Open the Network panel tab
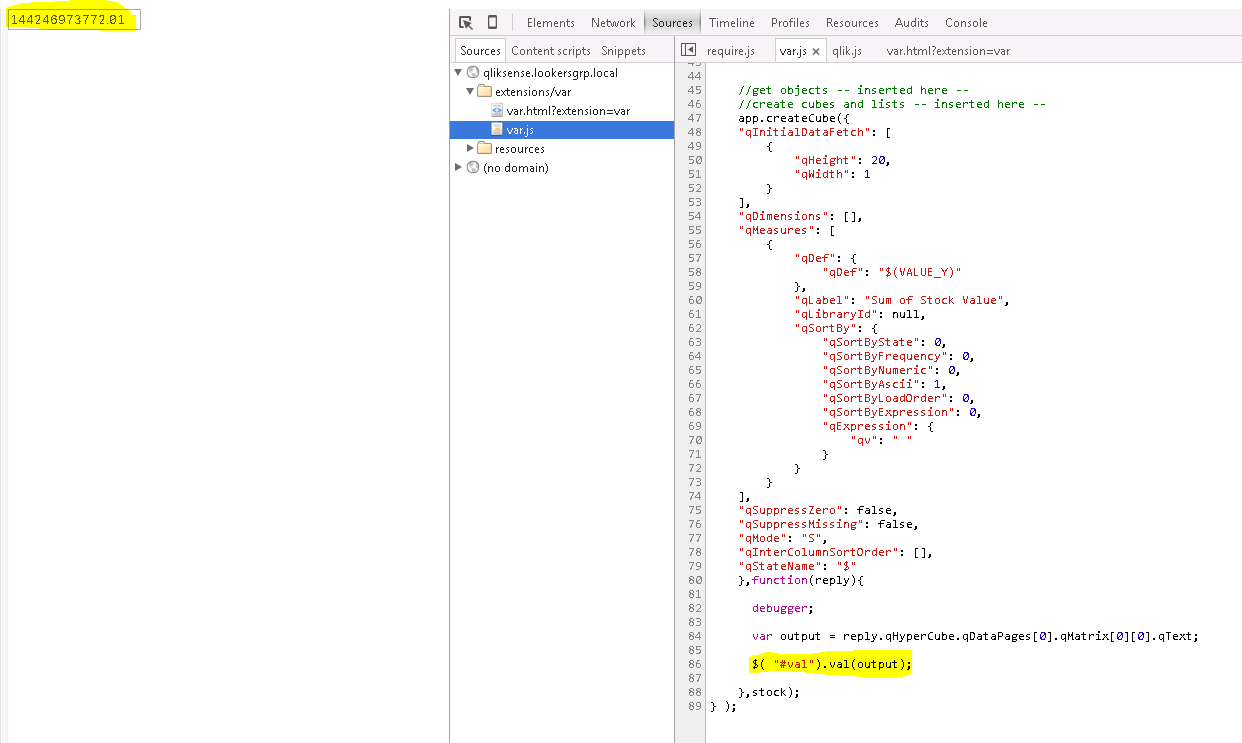The image size is (1242, 743). pyautogui.click(x=613, y=23)
